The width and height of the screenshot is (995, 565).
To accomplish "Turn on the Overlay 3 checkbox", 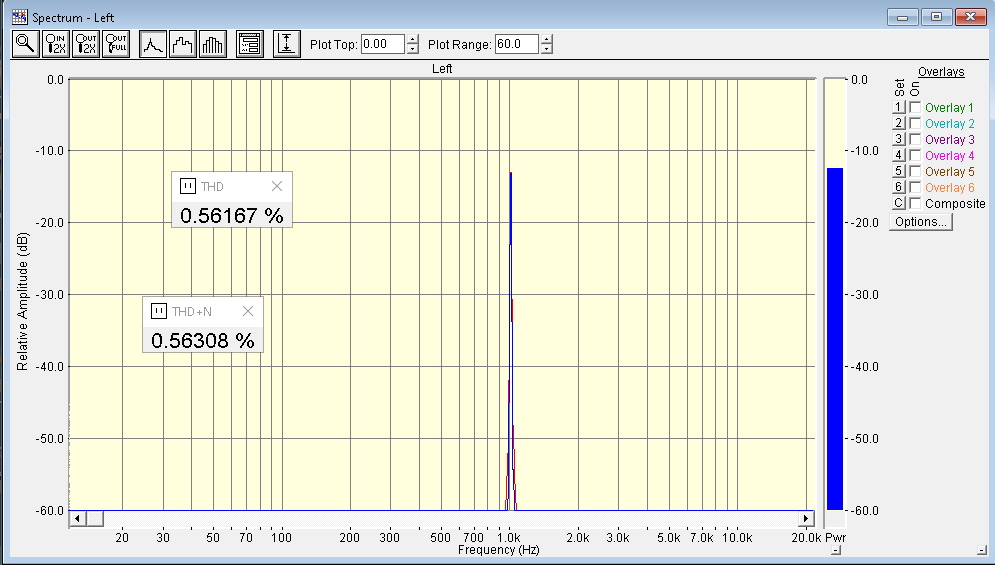I will (x=915, y=139).
